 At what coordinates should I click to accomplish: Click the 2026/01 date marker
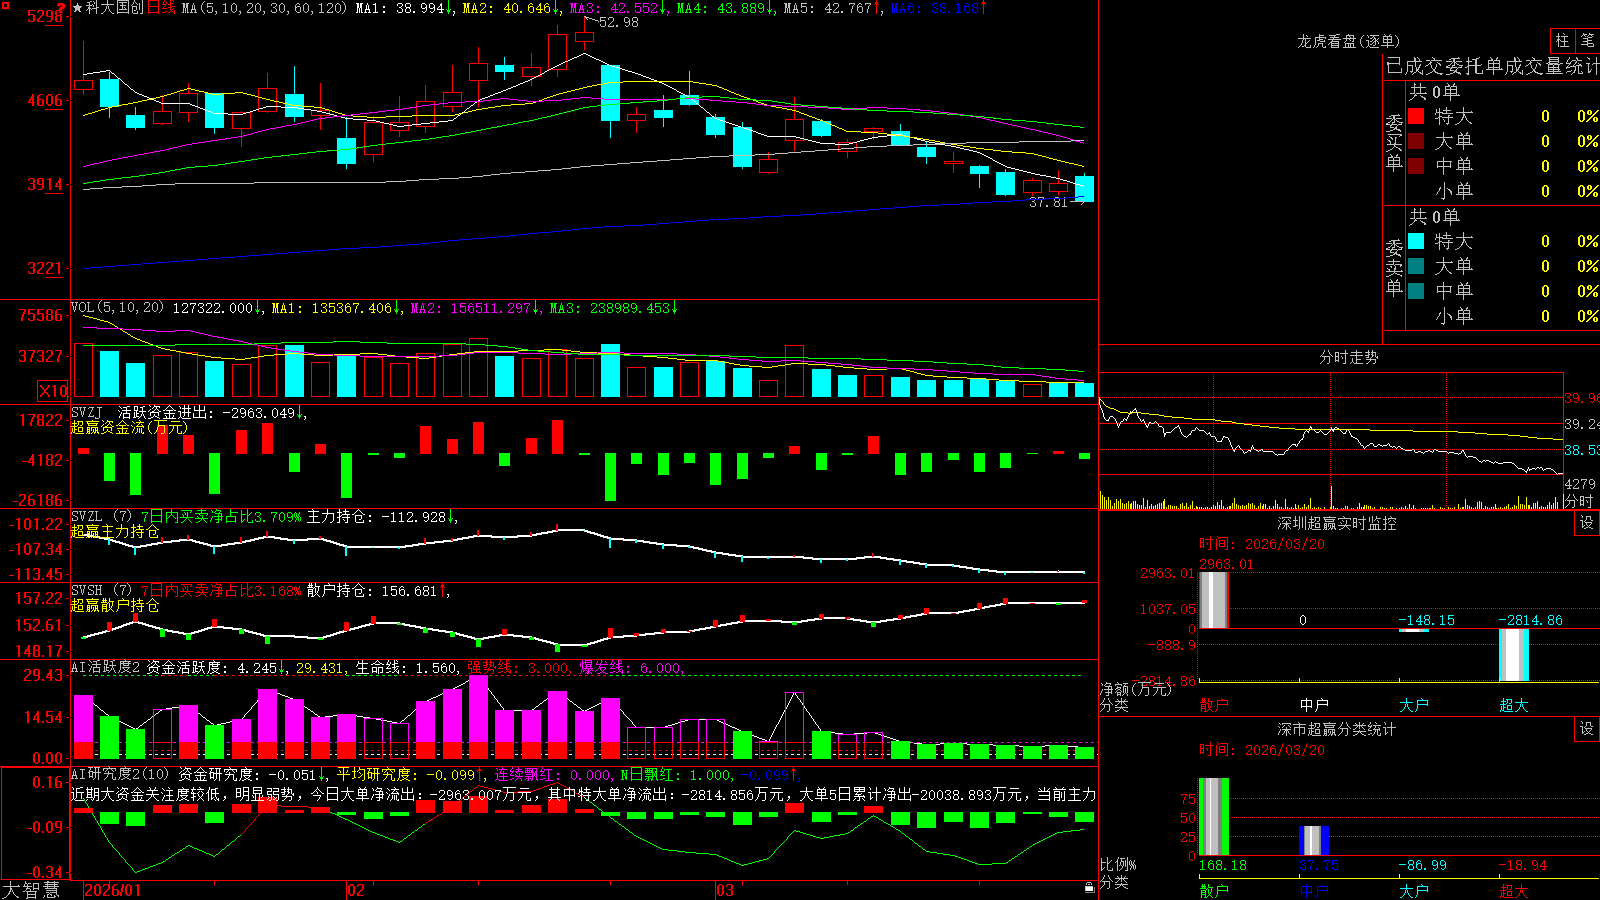click(113, 890)
